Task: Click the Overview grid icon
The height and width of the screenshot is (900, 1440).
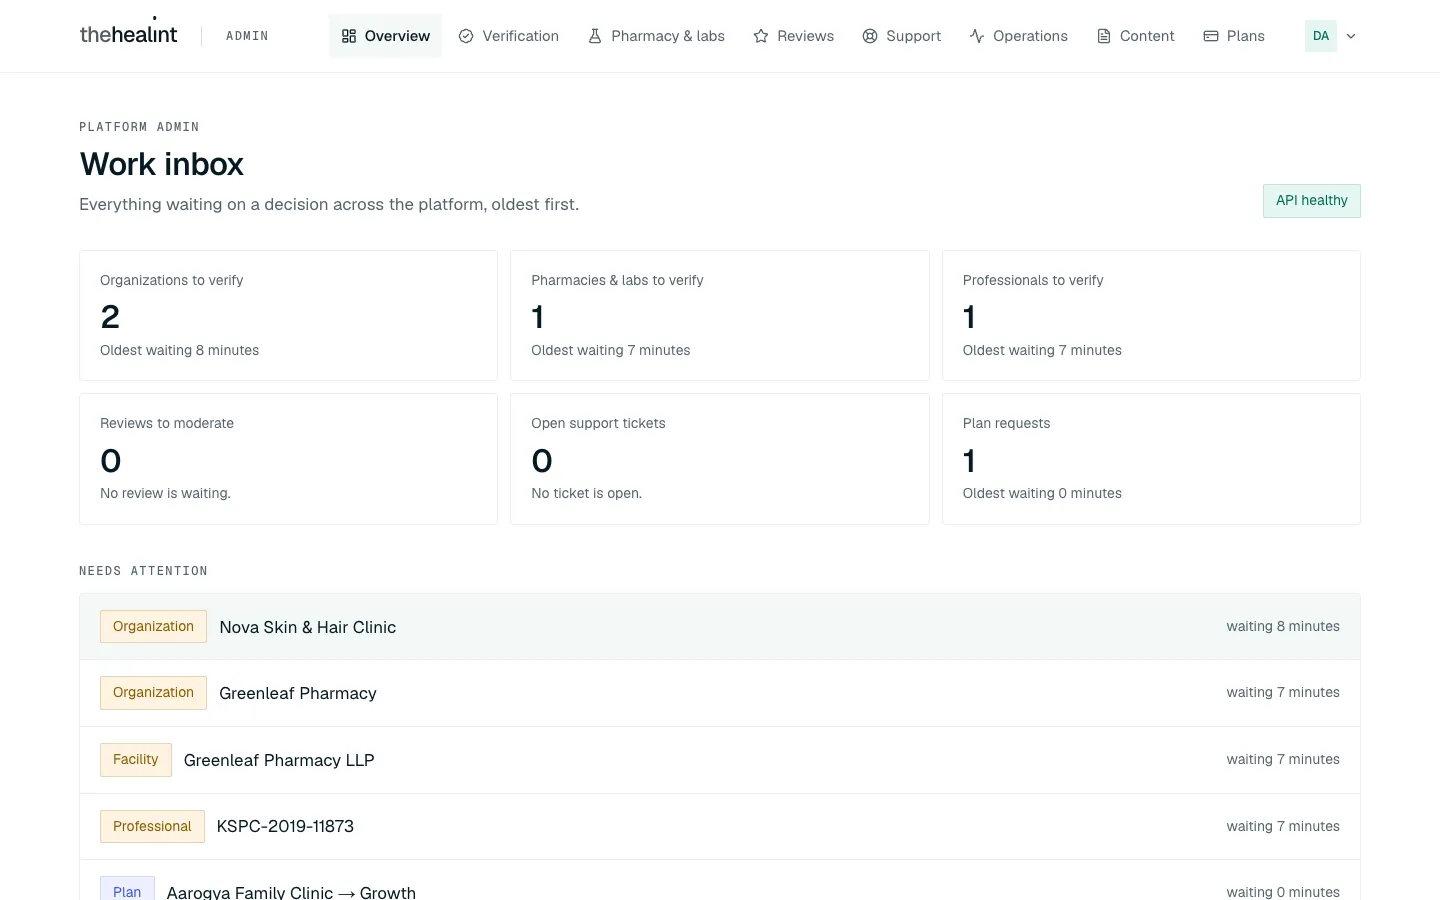Action: point(349,36)
